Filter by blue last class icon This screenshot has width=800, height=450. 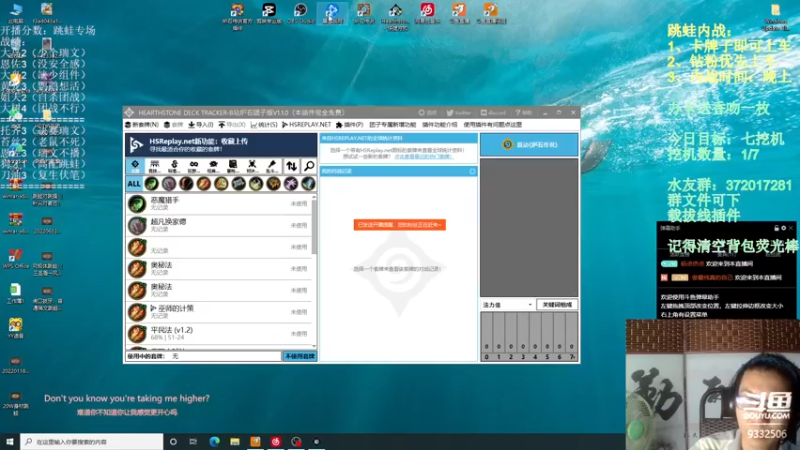tap(308, 184)
